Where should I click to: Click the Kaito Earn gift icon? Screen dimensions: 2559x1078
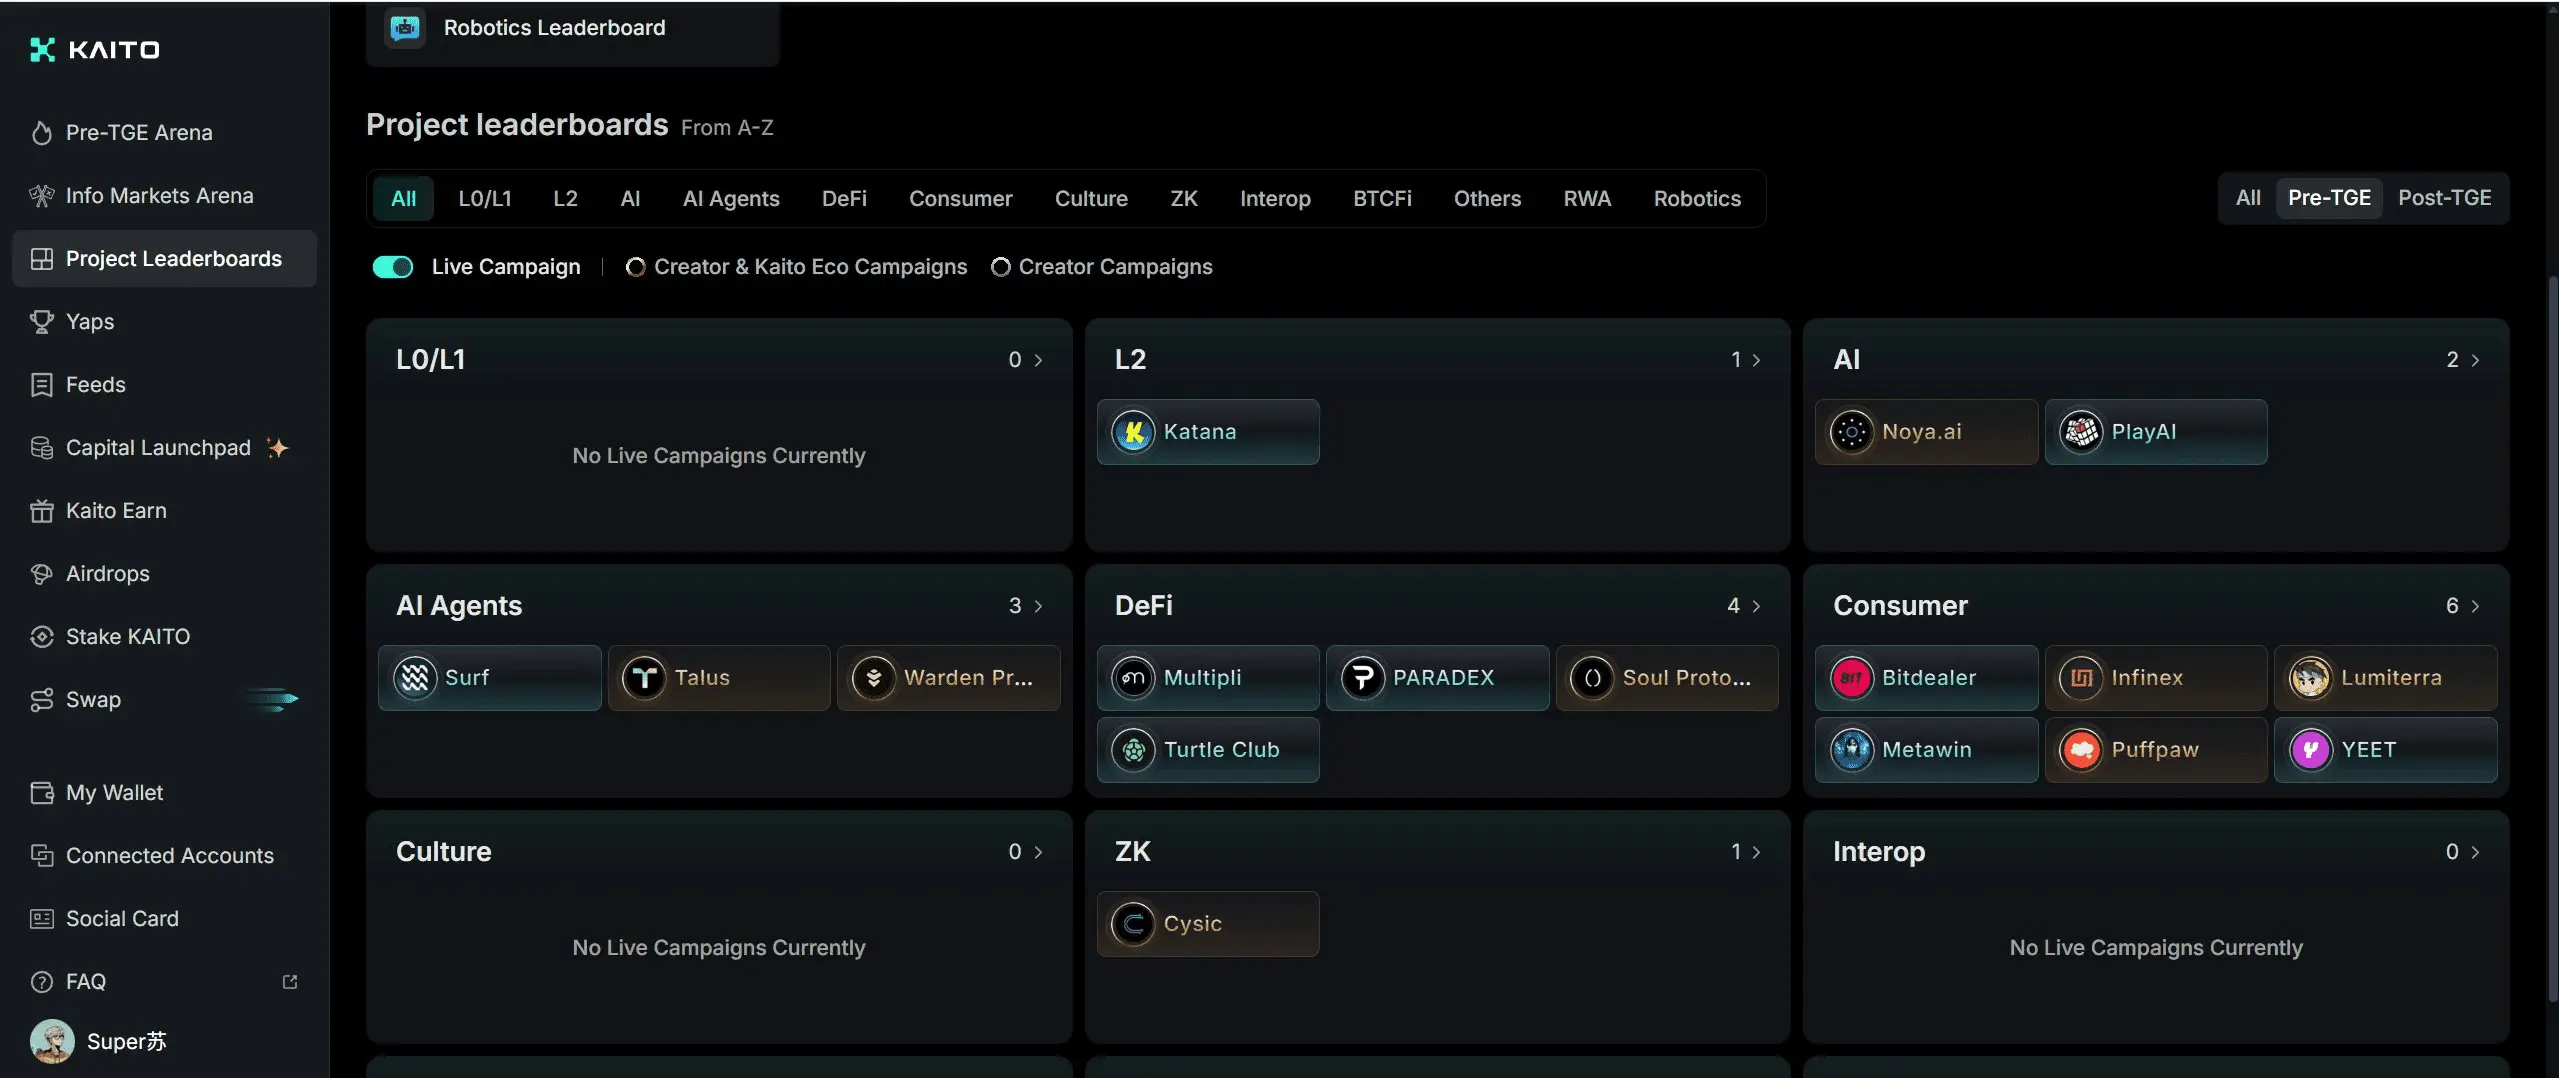(41, 511)
